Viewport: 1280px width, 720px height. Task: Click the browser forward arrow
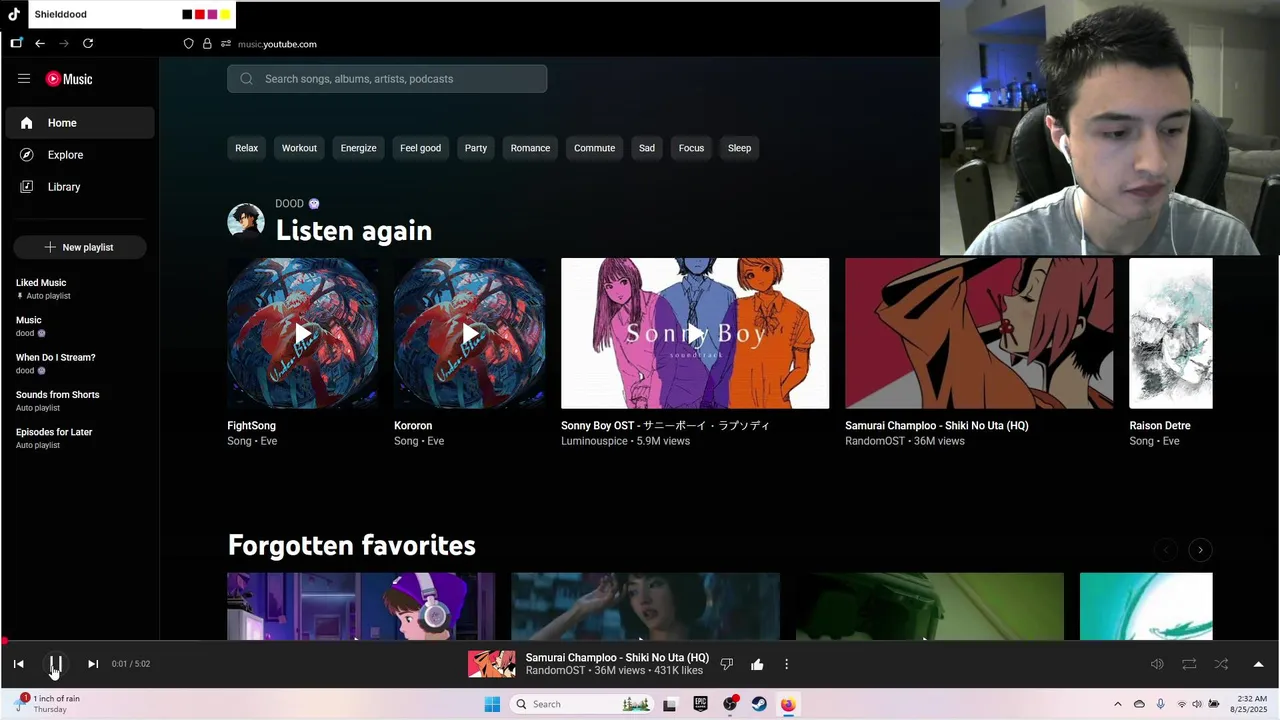pyautogui.click(x=64, y=44)
